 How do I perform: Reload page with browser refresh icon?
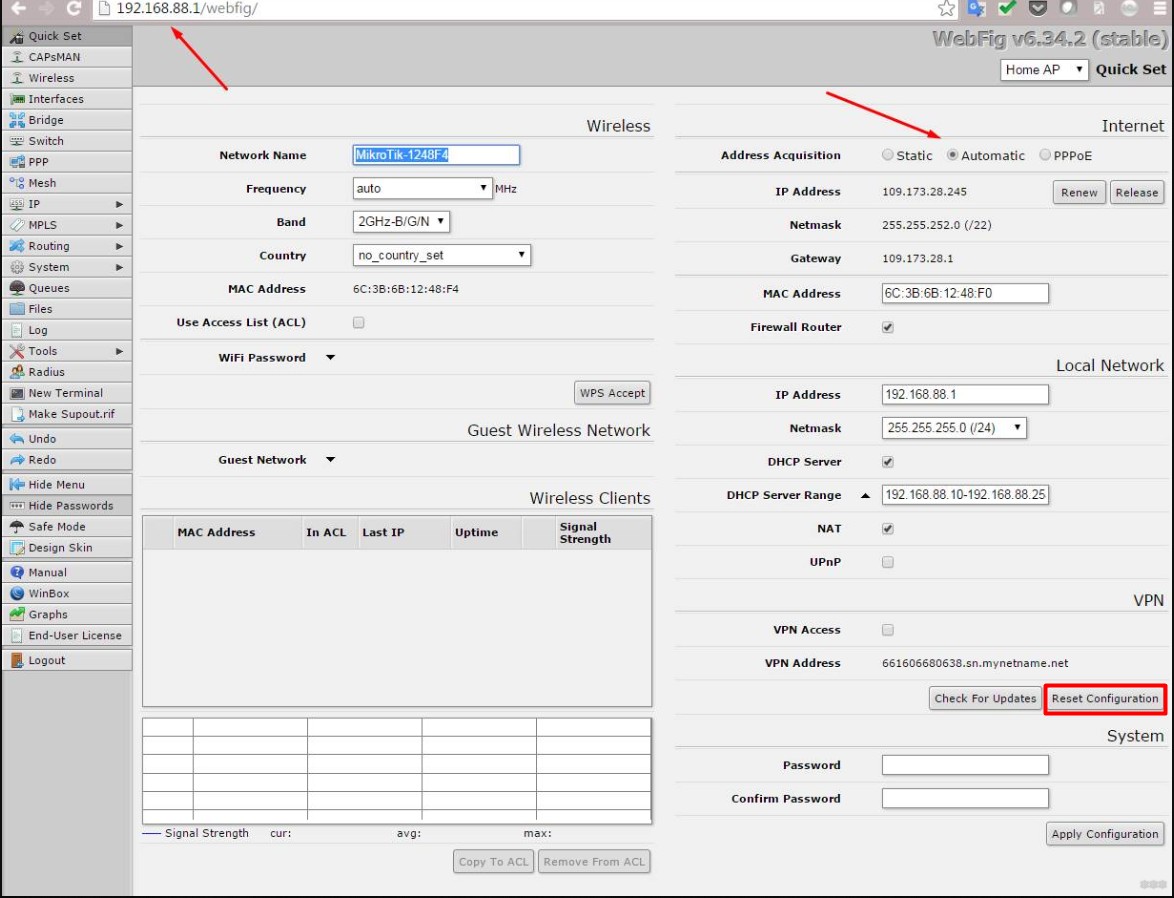point(73,8)
